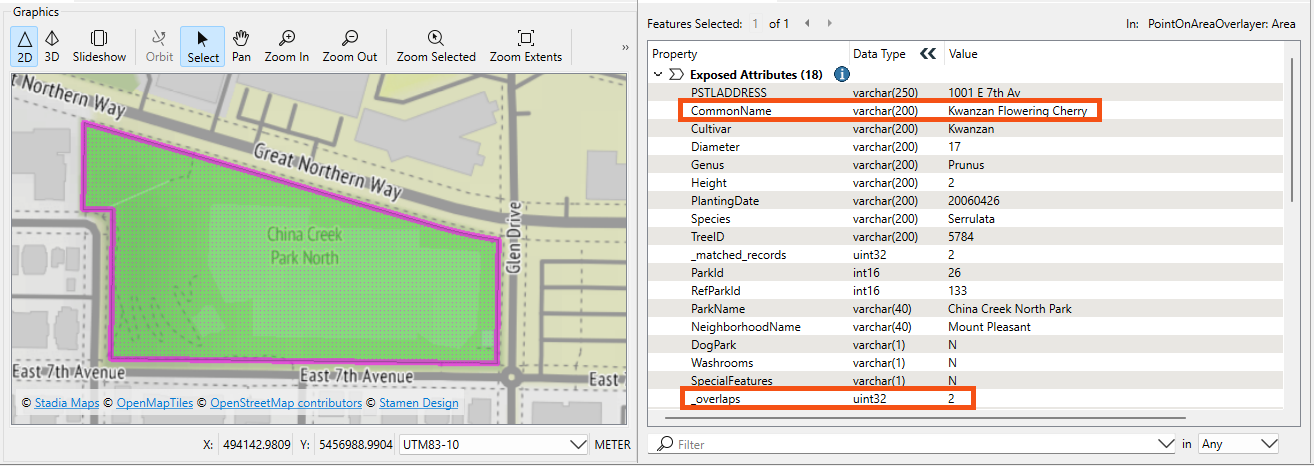1314x466 pixels.
Task: Switch to 2D view mode
Action: 25,46
